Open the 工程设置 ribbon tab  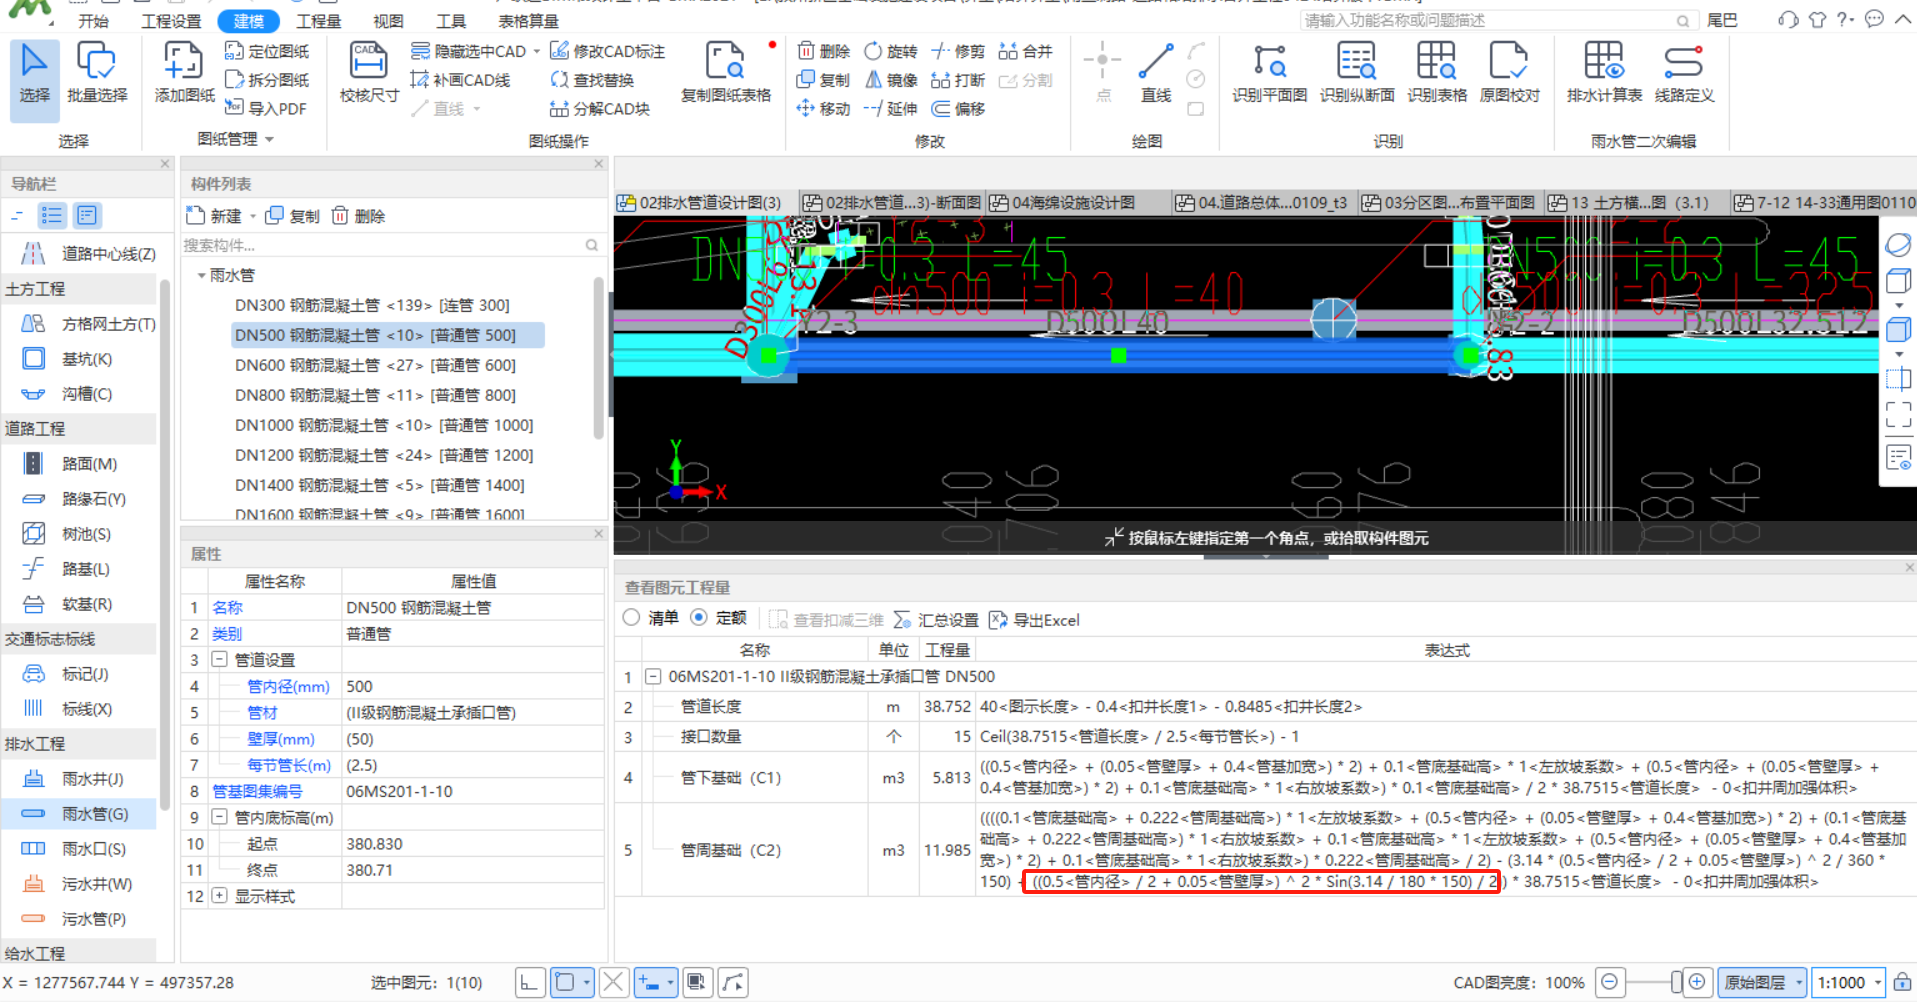click(171, 21)
